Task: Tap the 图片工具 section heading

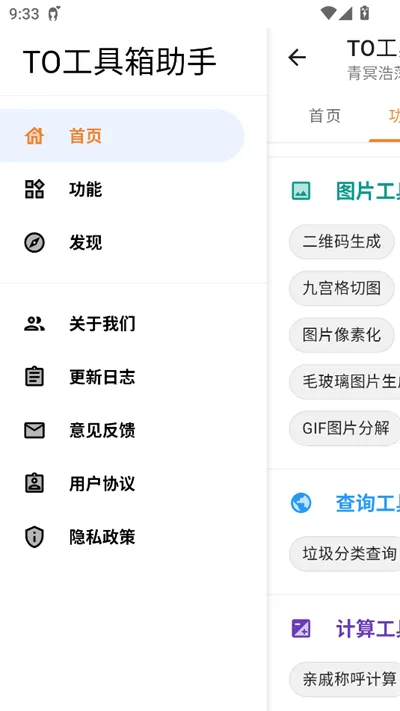Action: [x=368, y=191]
